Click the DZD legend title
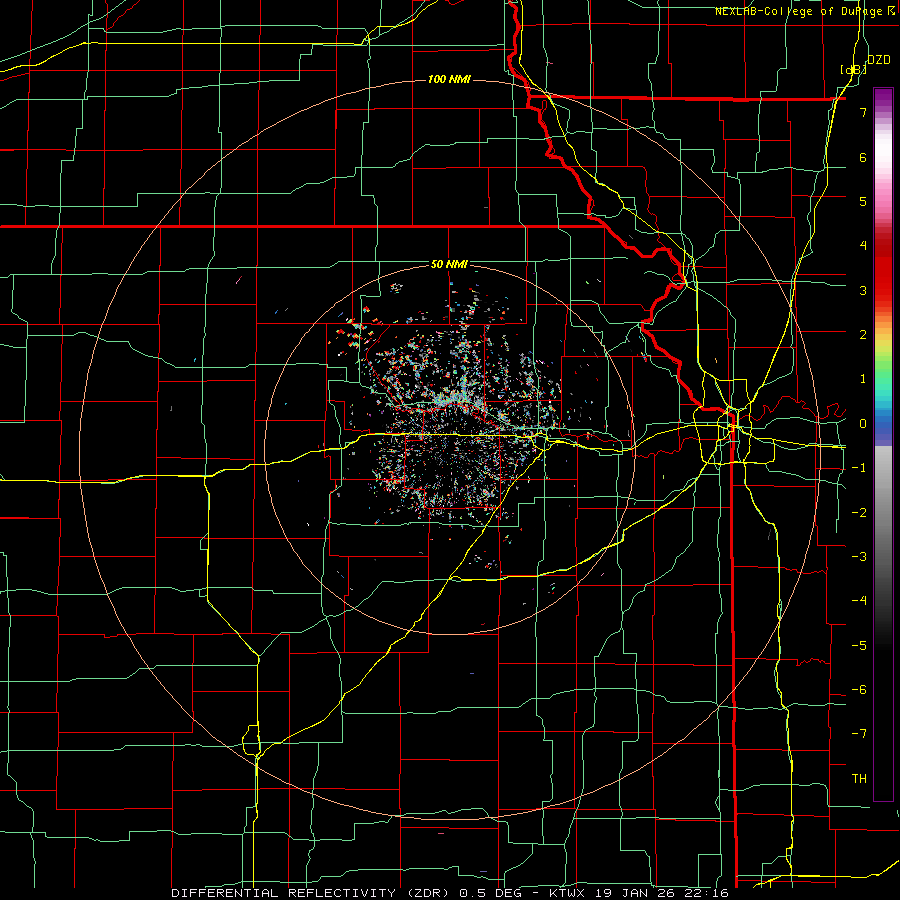 tap(878, 59)
